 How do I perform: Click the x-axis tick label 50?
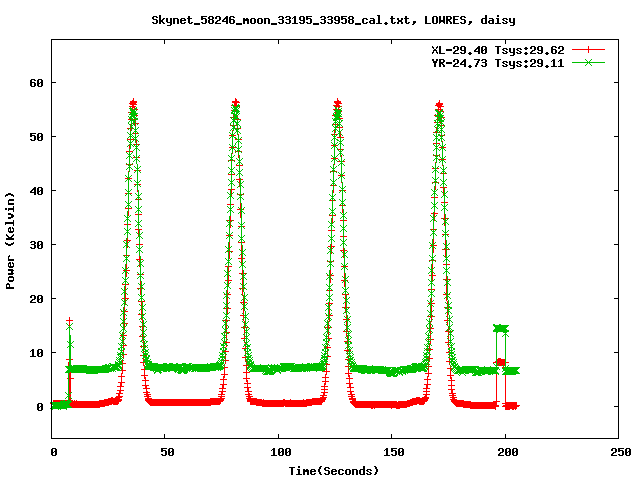167,452
